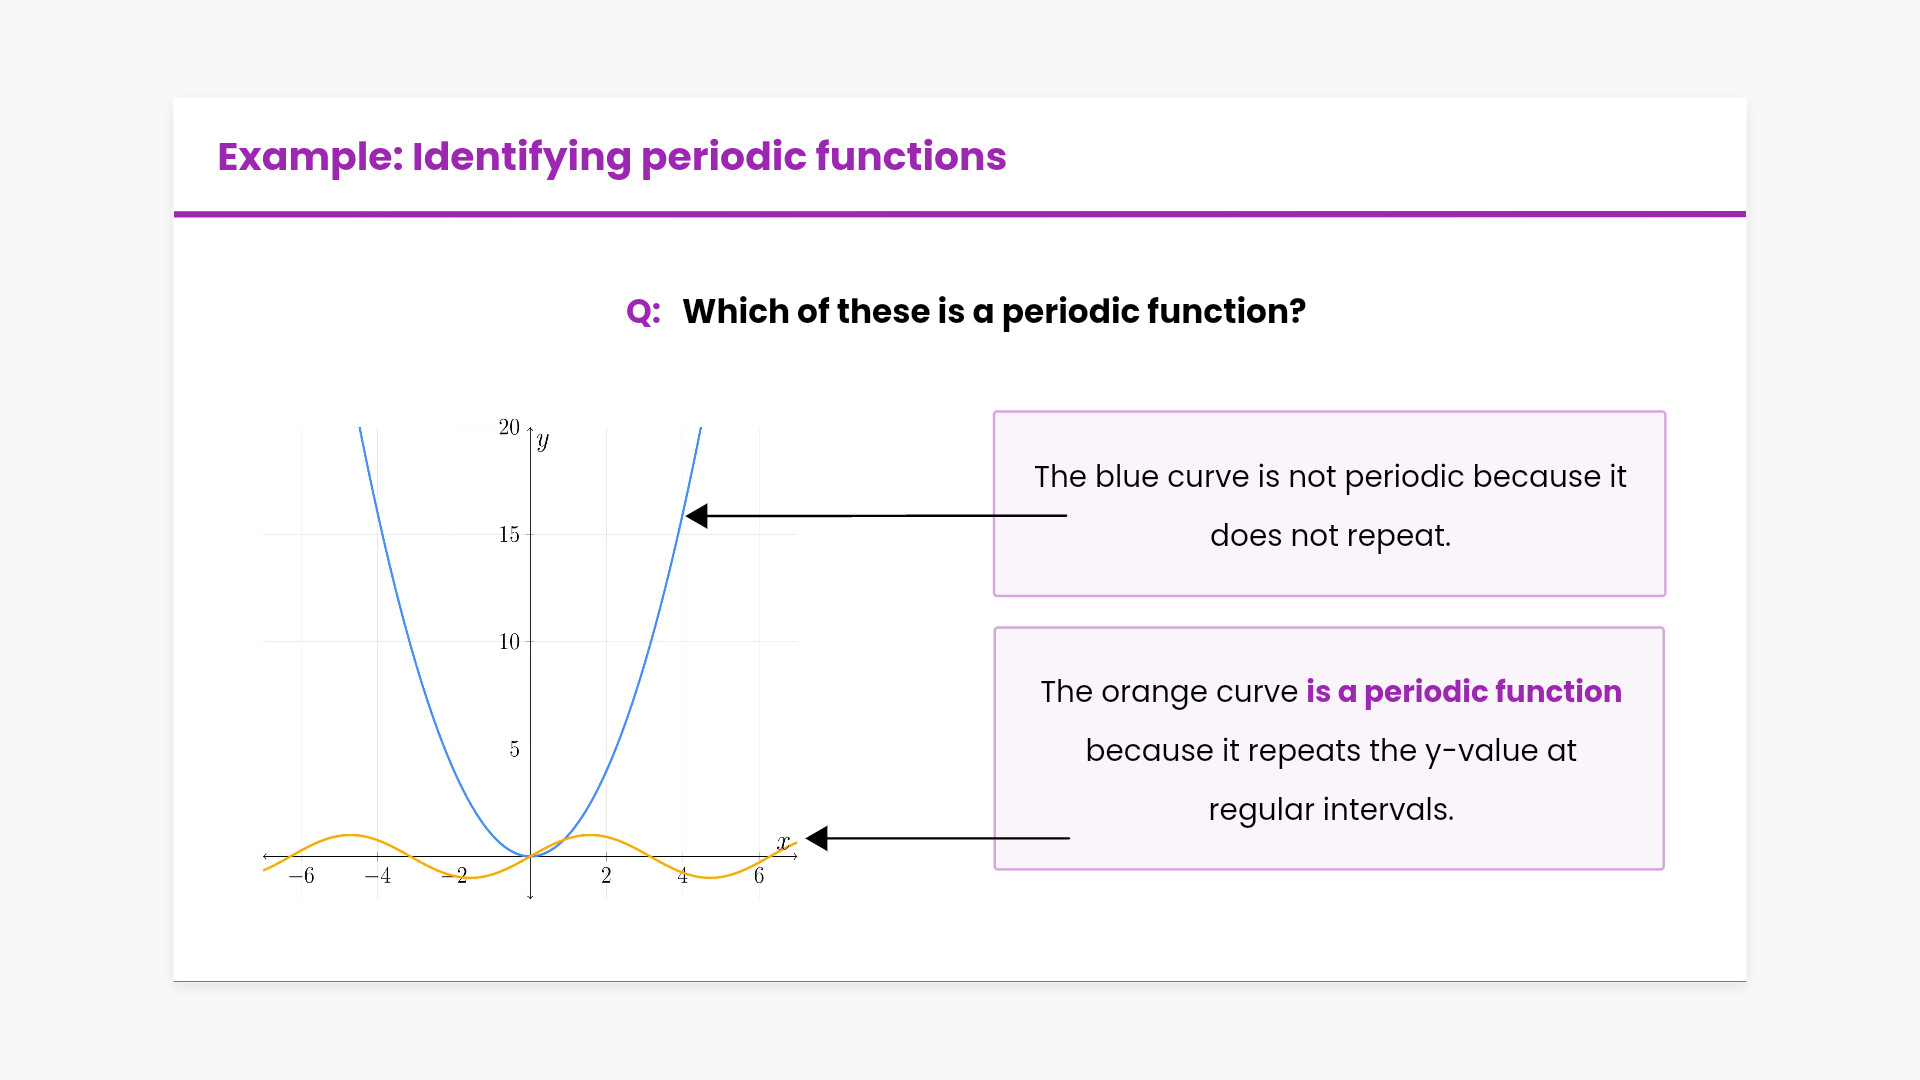Click the purple 'Q:' label

coord(643,312)
